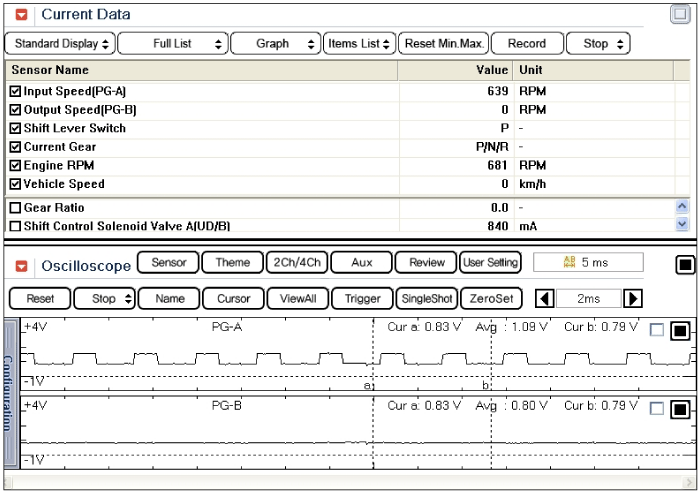Open the Full List dropdown
The height and width of the screenshot is (493, 700).
(x=173, y=44)
